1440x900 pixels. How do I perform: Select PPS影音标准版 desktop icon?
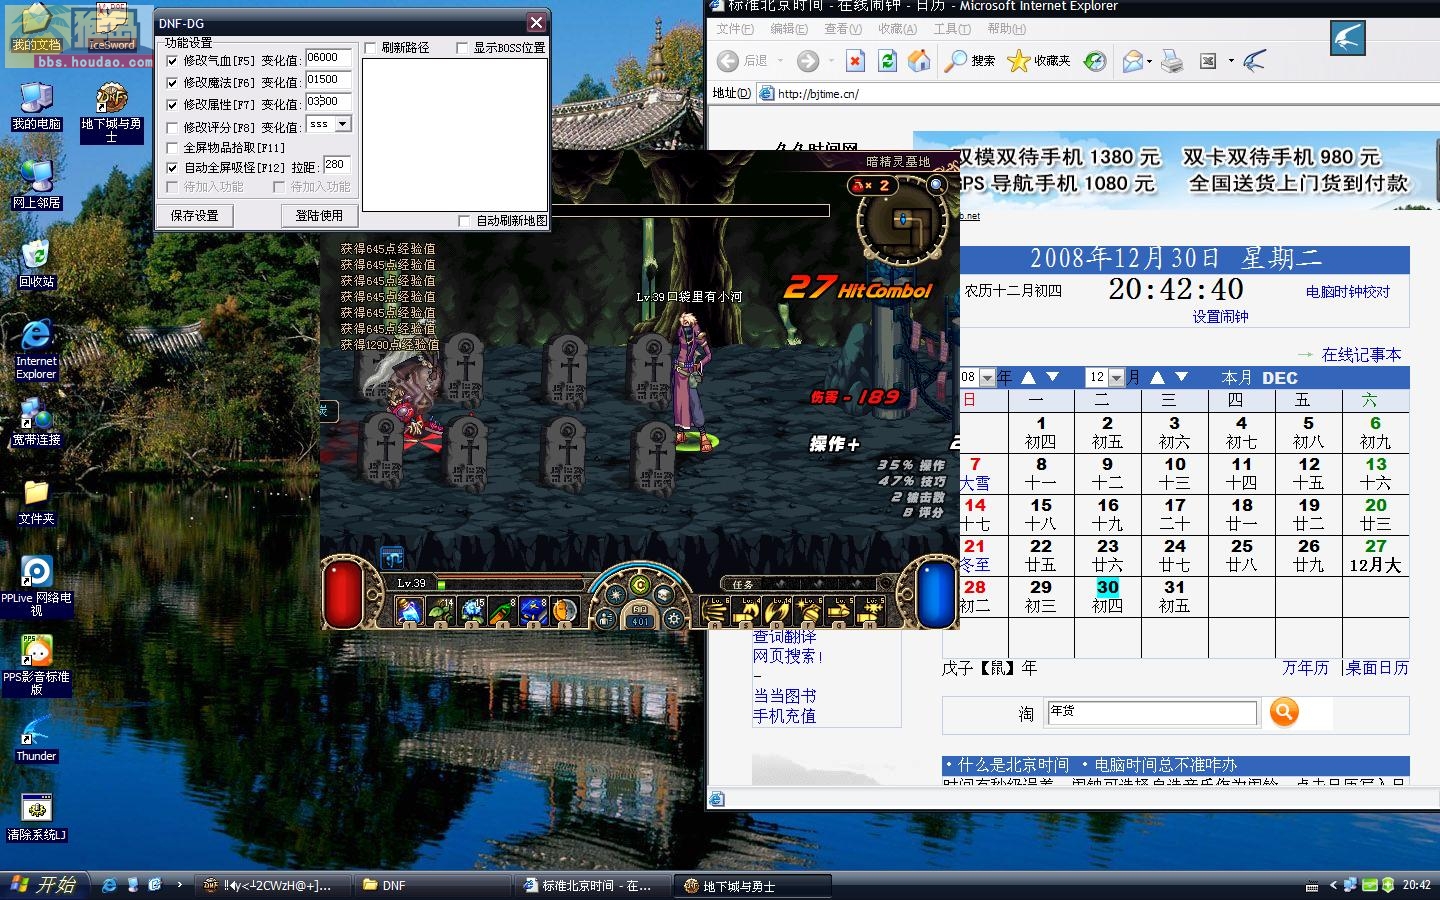pyautogui.click(x=36, y=664)
